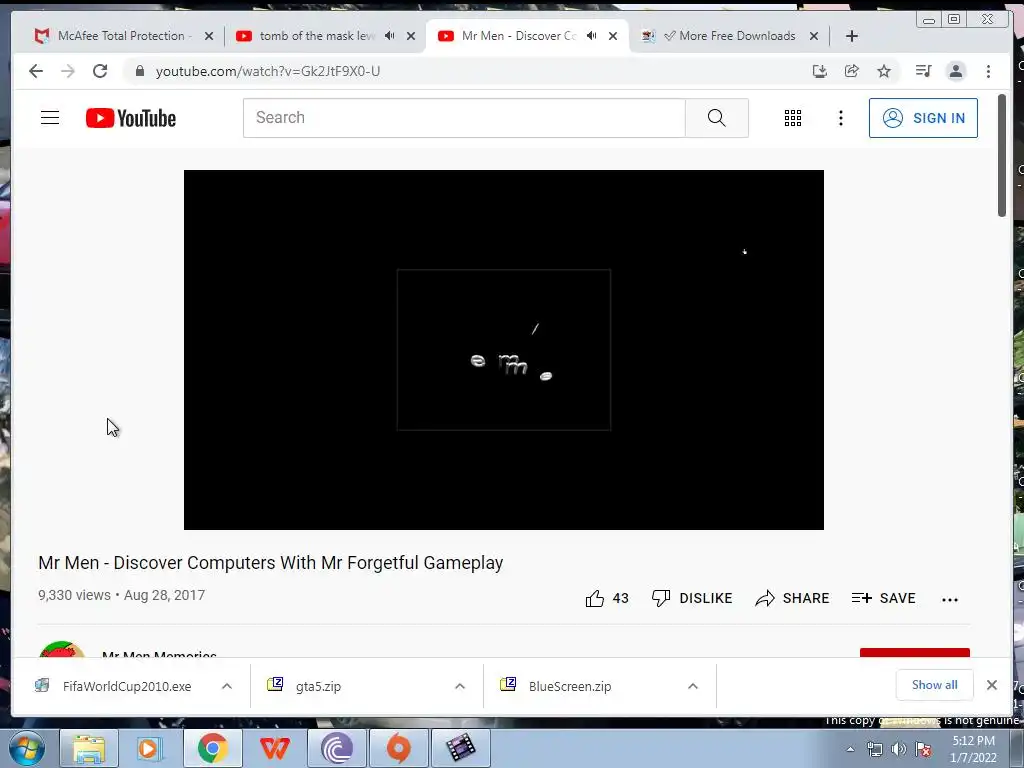View site info via the padlock icon

pyautogui.click(x=139, y=71)
